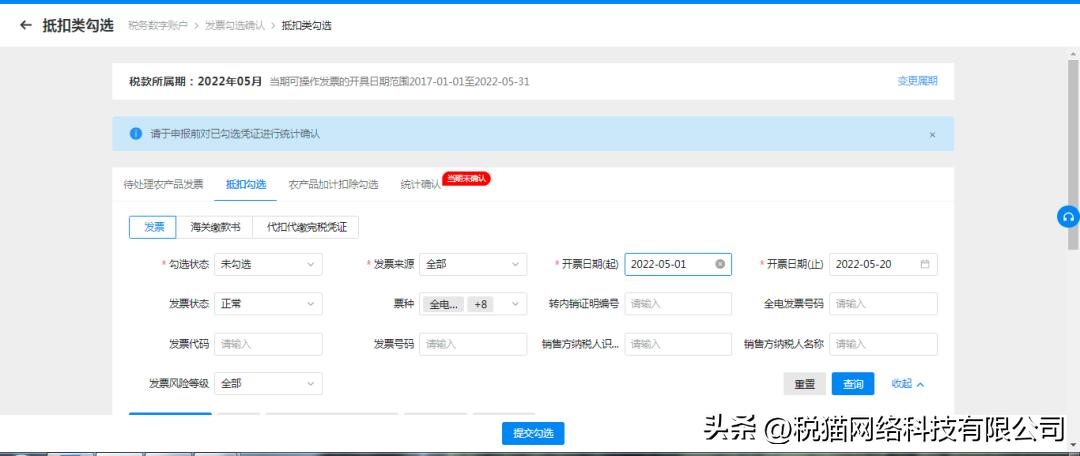Open the 发票风险等级 dropdown
The image size is (1080, 456).
coord(268,384)
